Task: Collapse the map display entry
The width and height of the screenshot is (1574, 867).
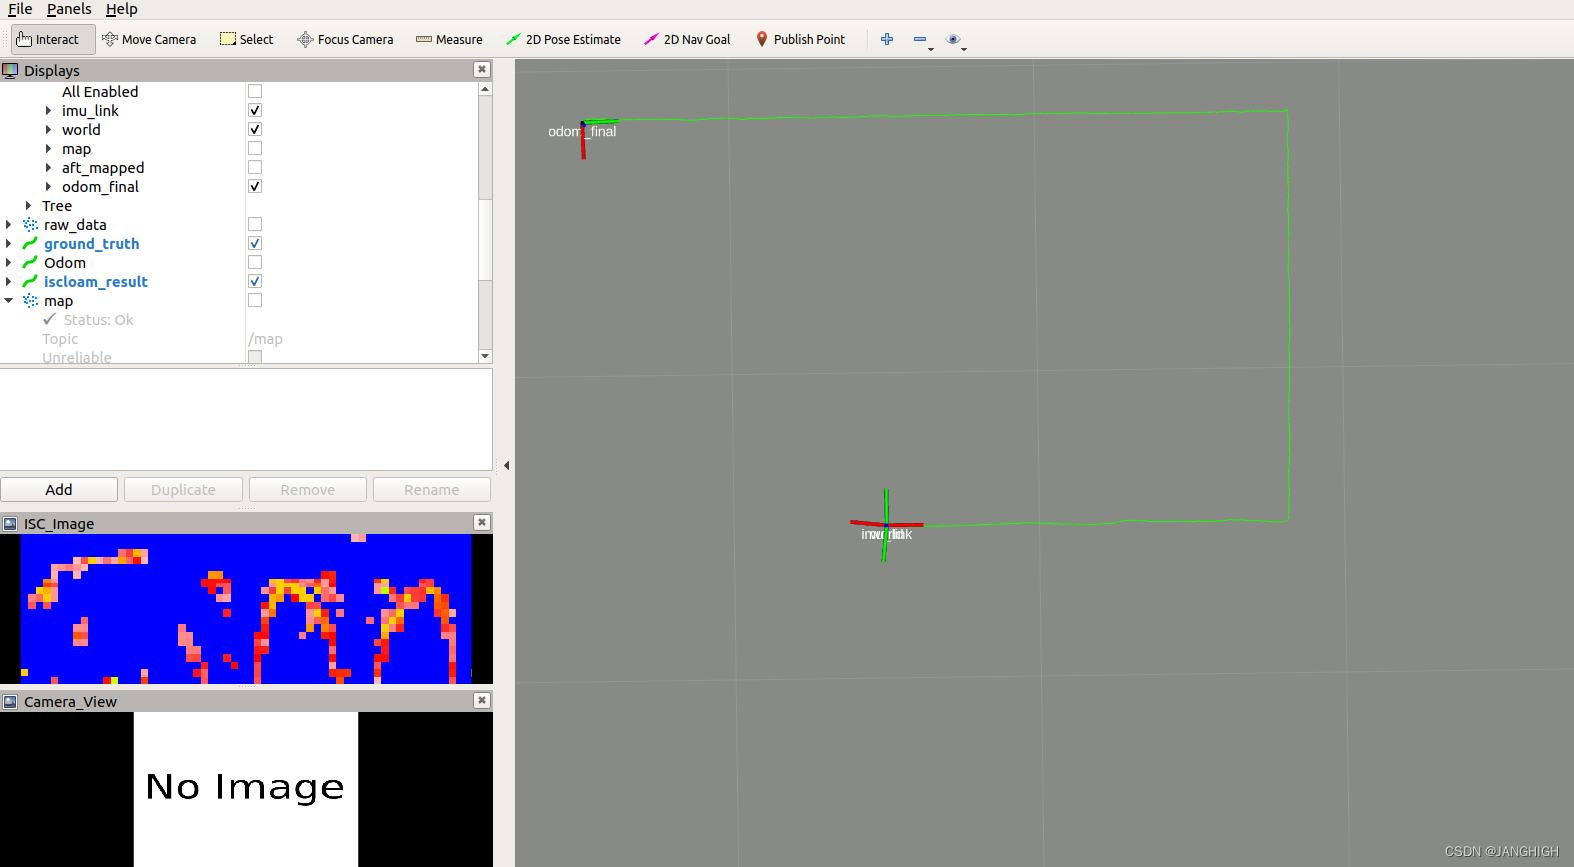Action: point(9,301)
